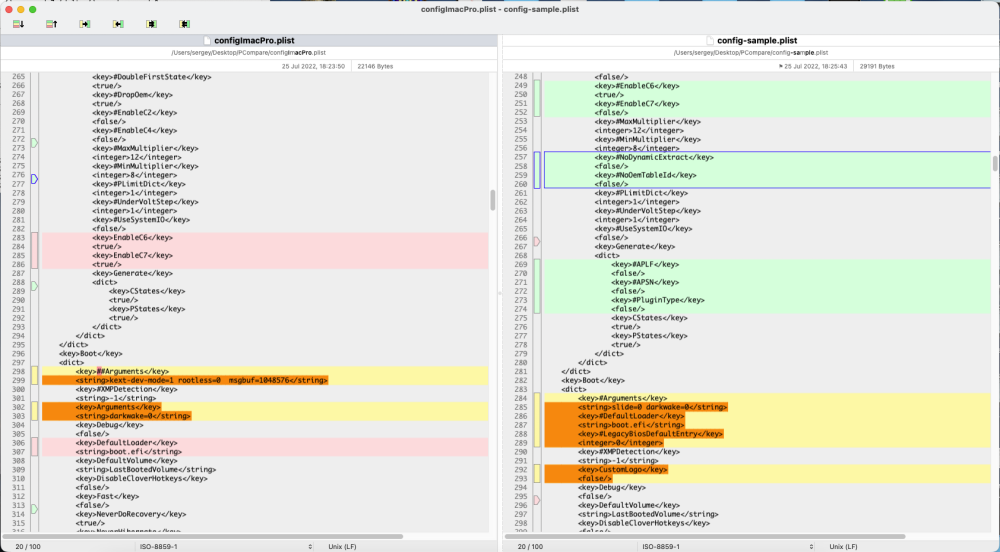This screenshot has height=552, width=1000.
Task: Copy all differences to the left
Action: (x=184, y=24)
